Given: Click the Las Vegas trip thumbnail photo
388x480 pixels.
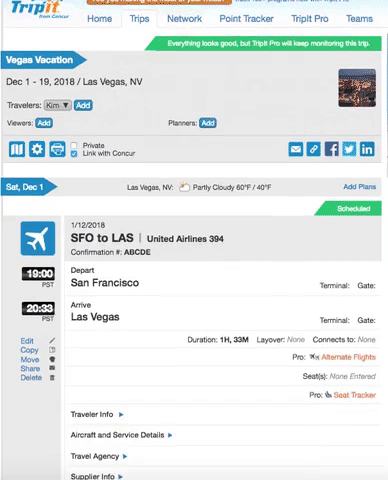Looking at the screenshot, I should tap(357, 88).
